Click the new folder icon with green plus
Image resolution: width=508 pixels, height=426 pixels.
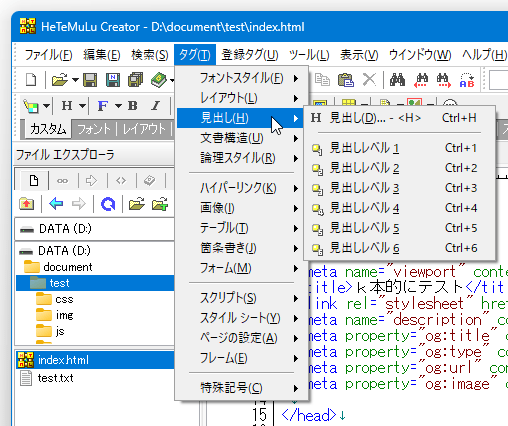pos(160,204)
